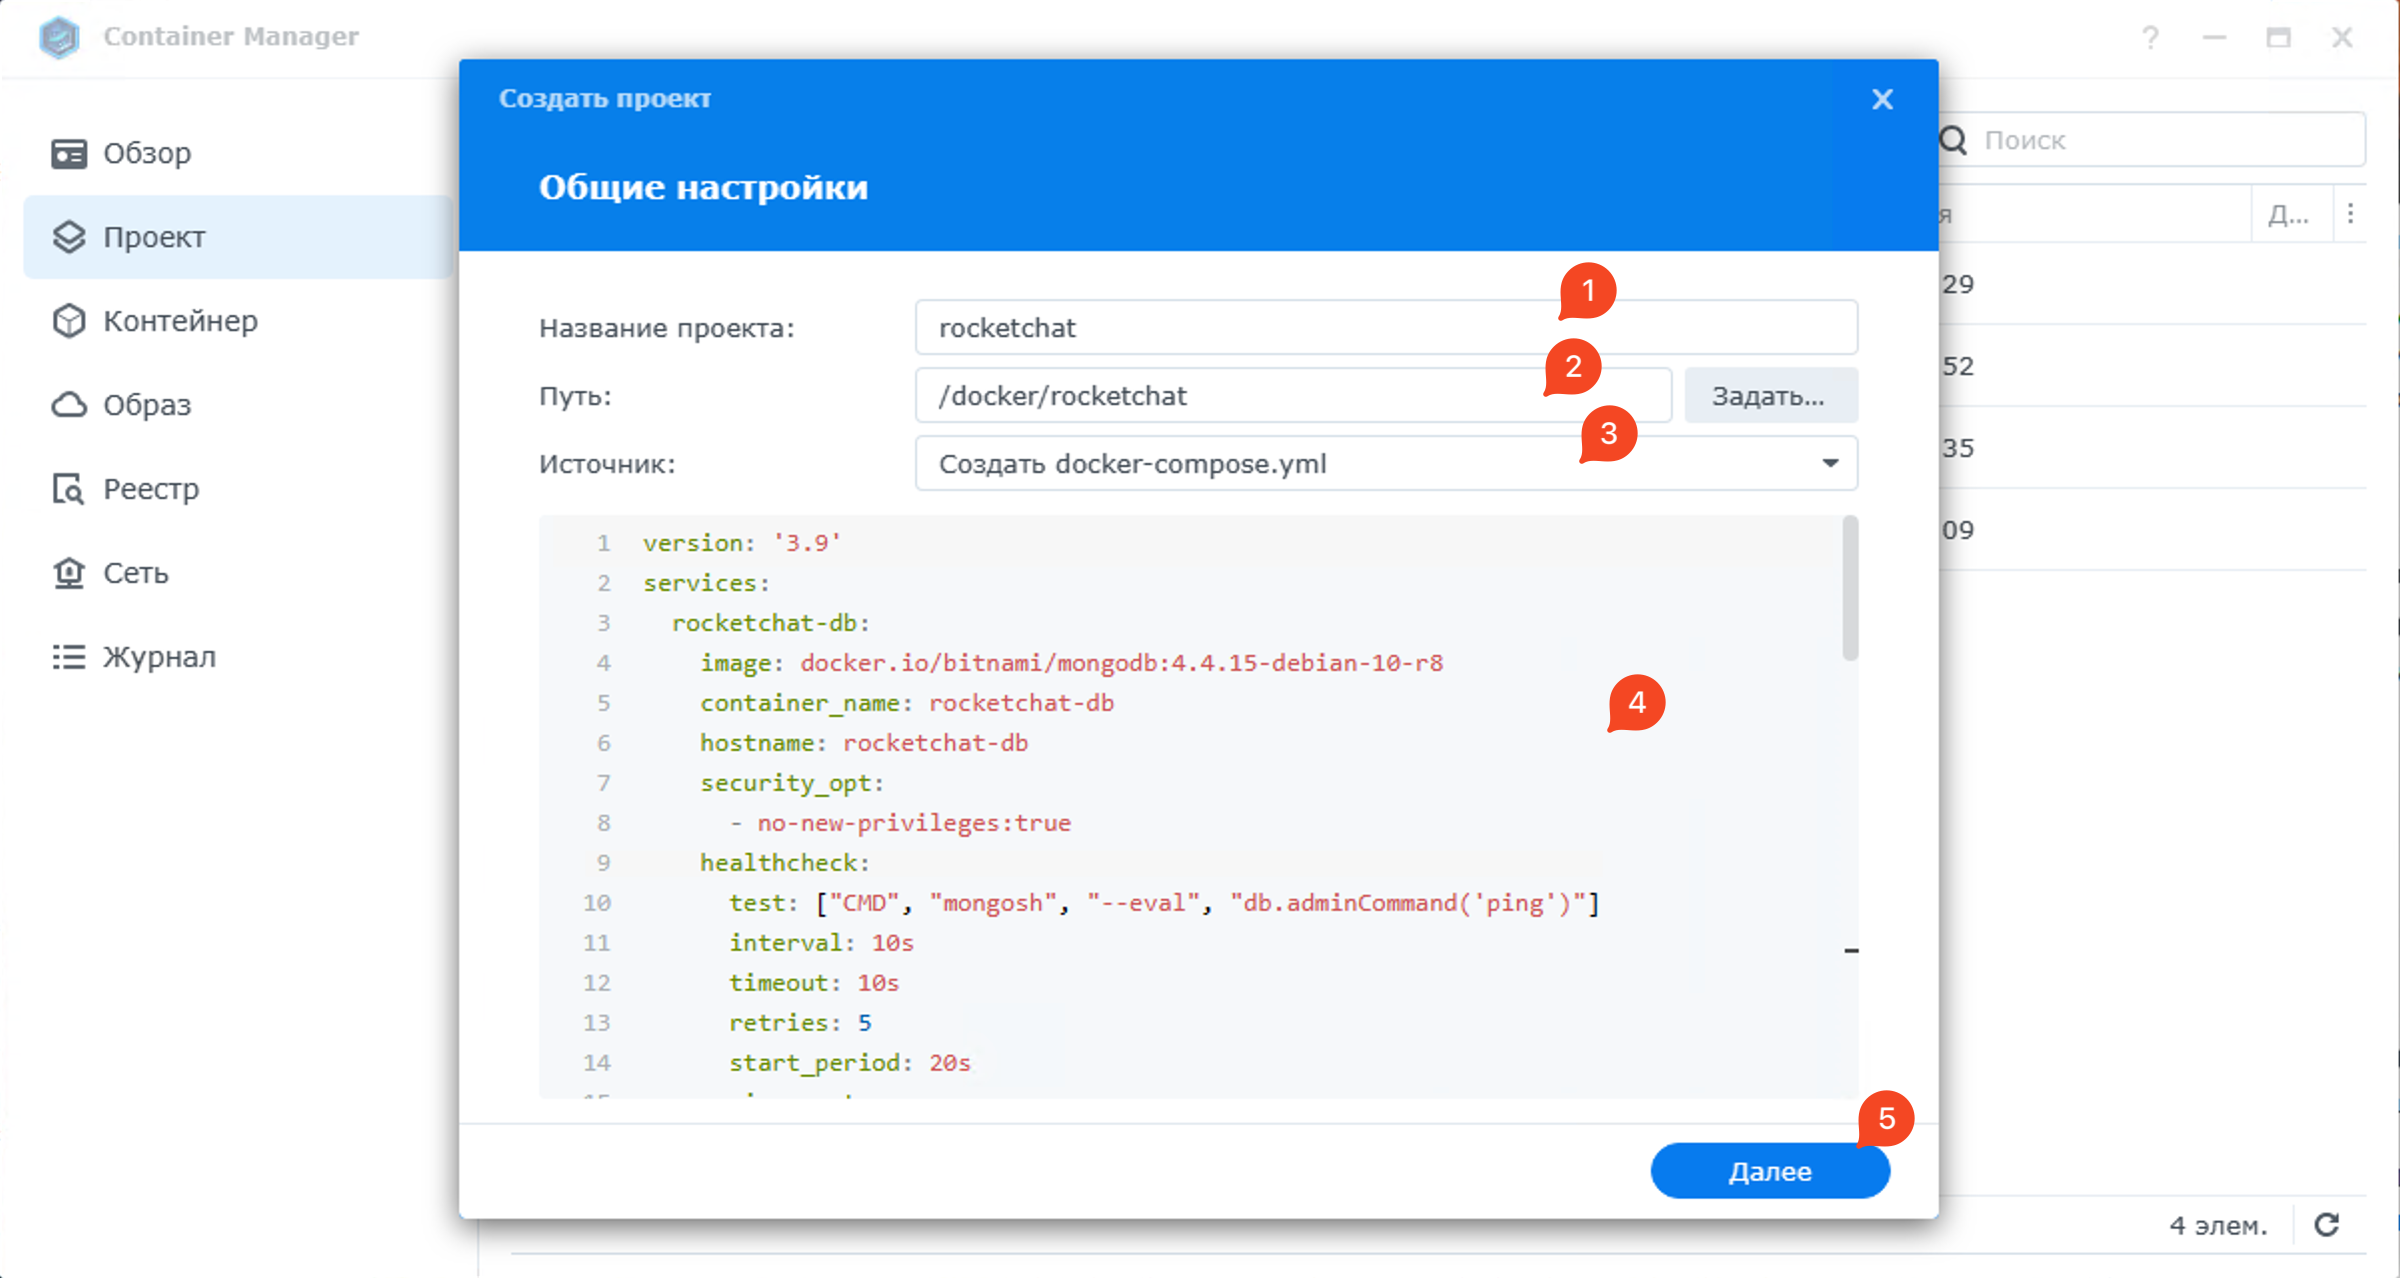The width and height of the screenshot is (2400, 1278).
Task: Click the Задать... button
Action: click(x=1770, y=396)
